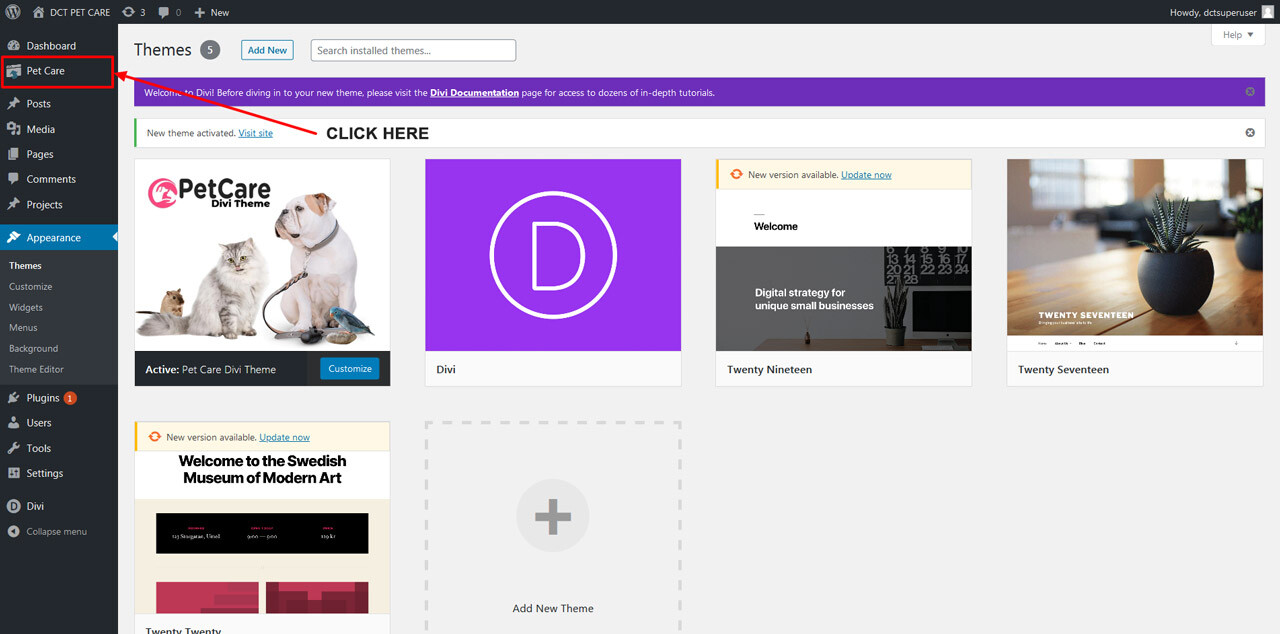Dismiss the New theme activated notice
The image size is (1280, 634).
click(1250, 133)
